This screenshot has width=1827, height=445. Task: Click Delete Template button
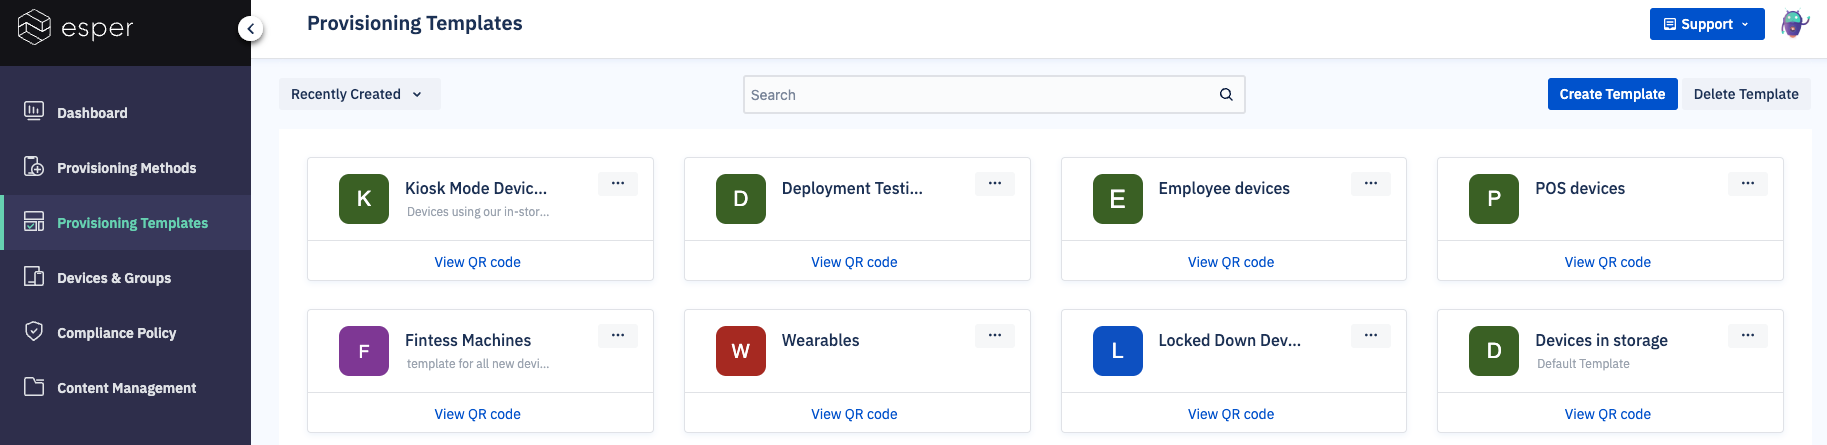pyautogui.click(x=1746, y=94)
